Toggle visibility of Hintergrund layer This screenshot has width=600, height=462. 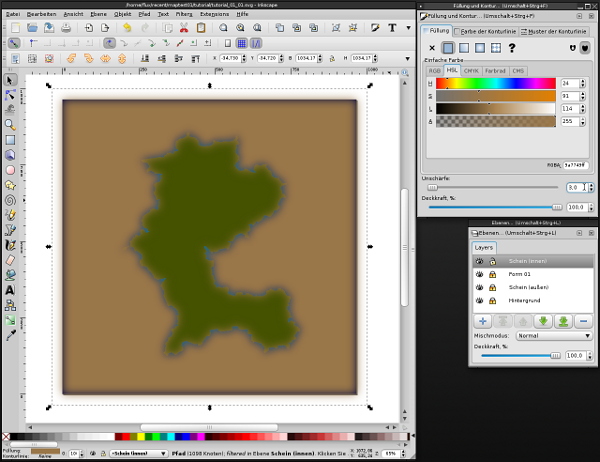[479, 300]
